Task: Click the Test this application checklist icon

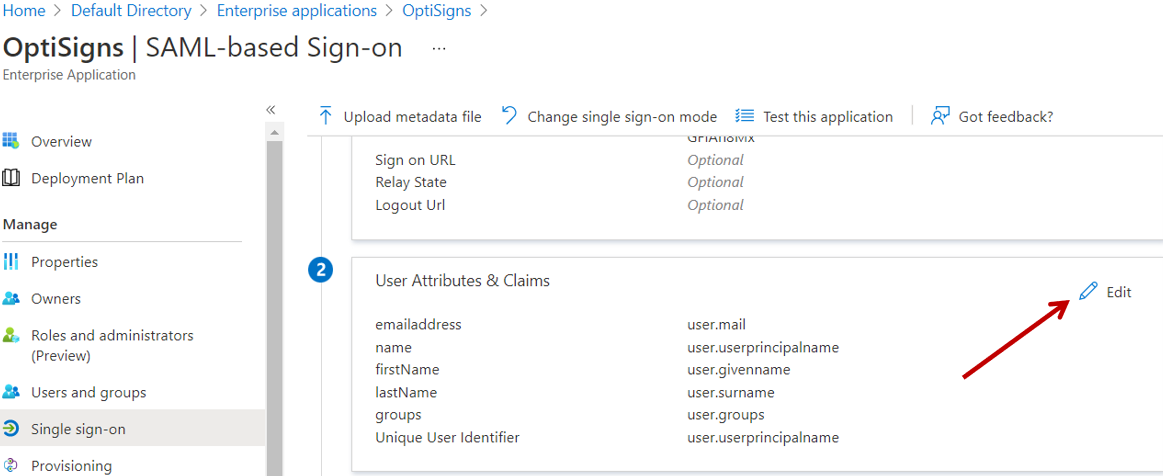Action: [744, 116]
